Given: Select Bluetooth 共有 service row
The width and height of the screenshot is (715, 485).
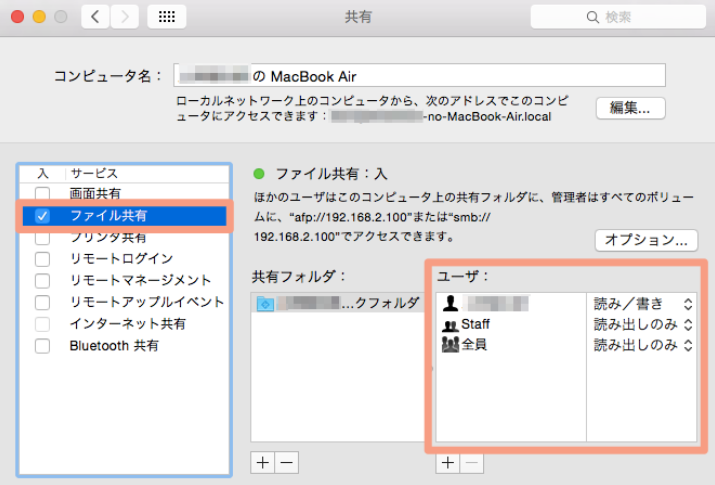Looking at the screenshot, I should [124, 346].
